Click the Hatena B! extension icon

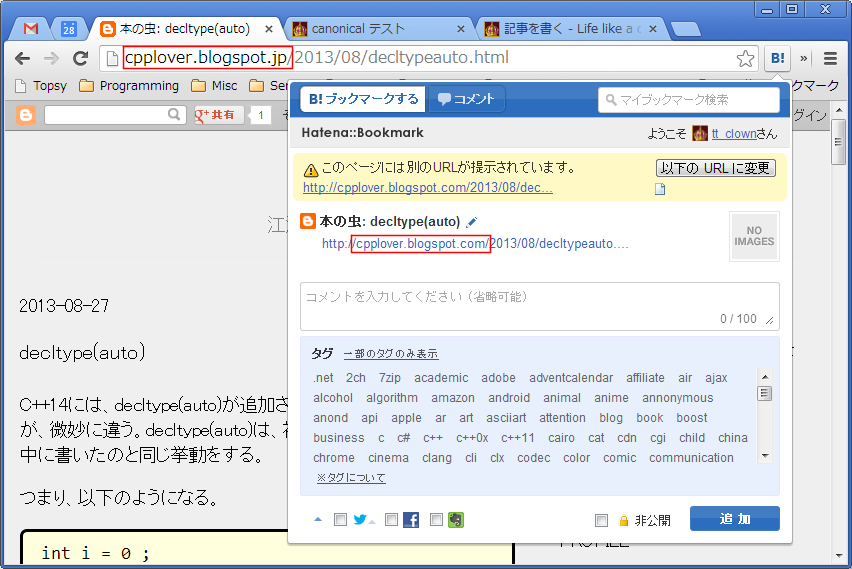click(778, 58)
